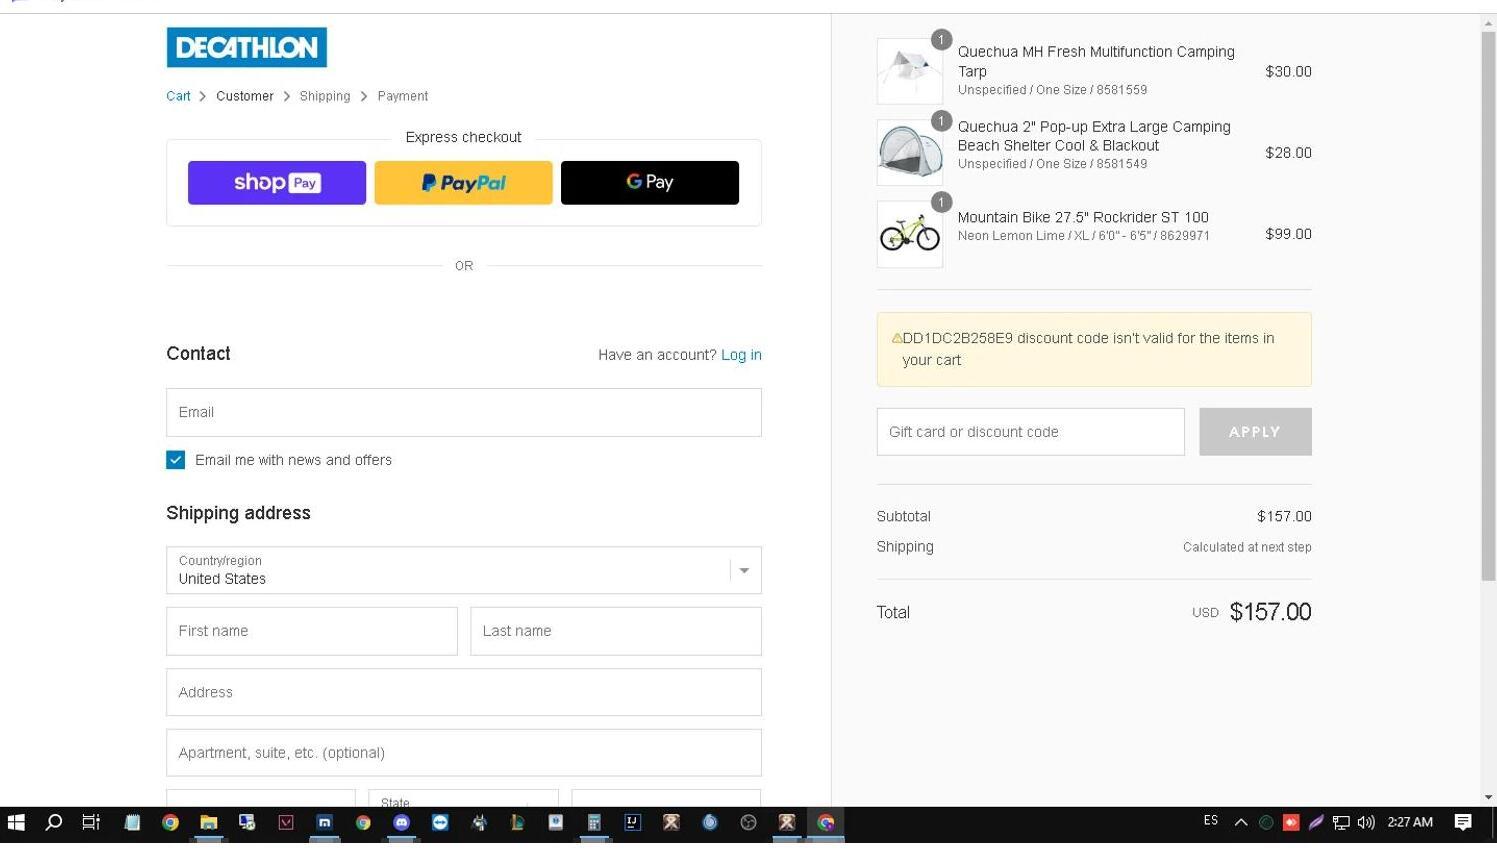
Task: Open the Maxthon browser taskbar icon
Action: [x=324, y=822]
